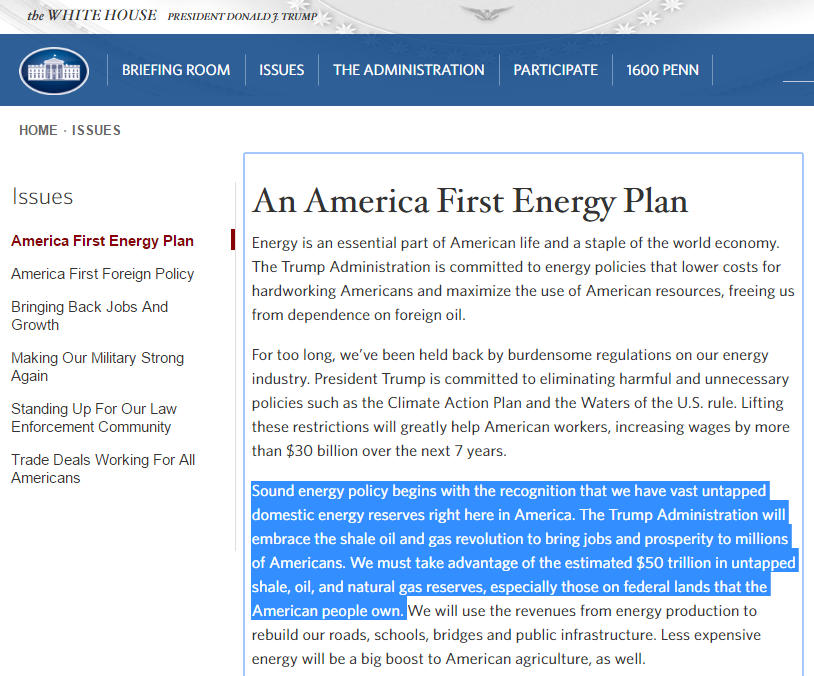Click the sidebar 'Issues' heading
Viewport: 814px width, 676px height.
tap(43, 197)
